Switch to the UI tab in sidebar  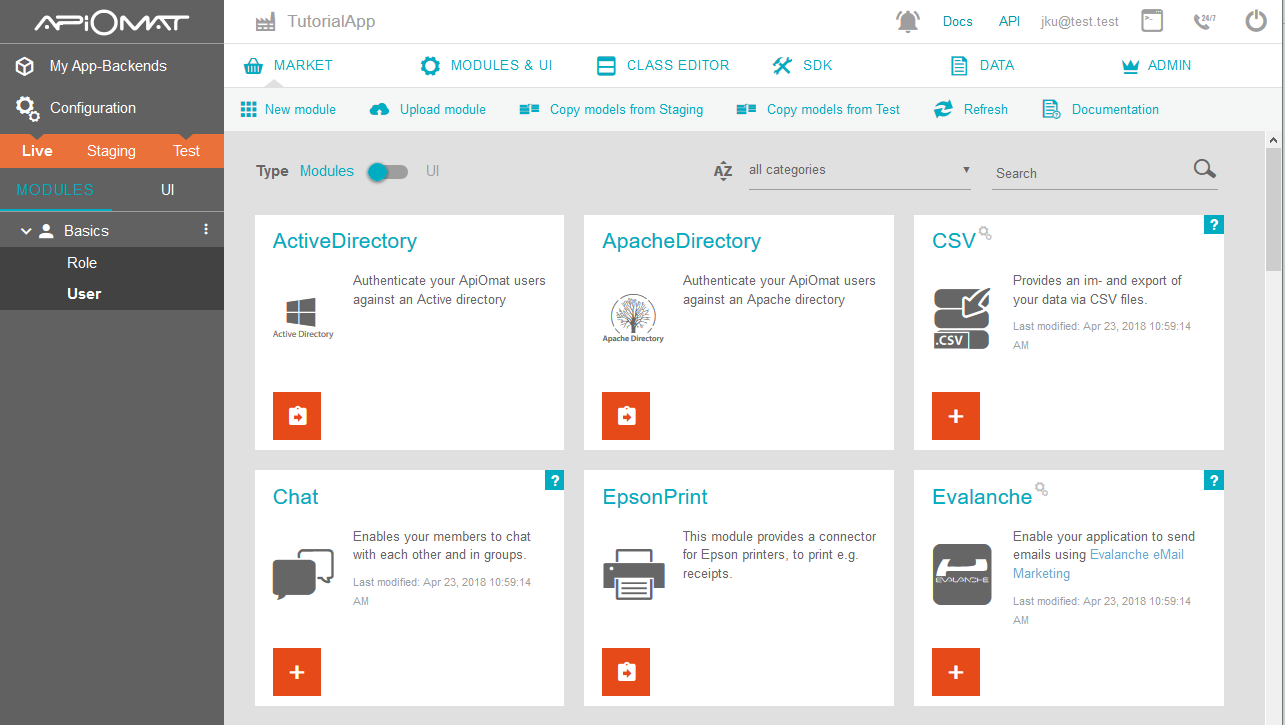coord(168,189)
